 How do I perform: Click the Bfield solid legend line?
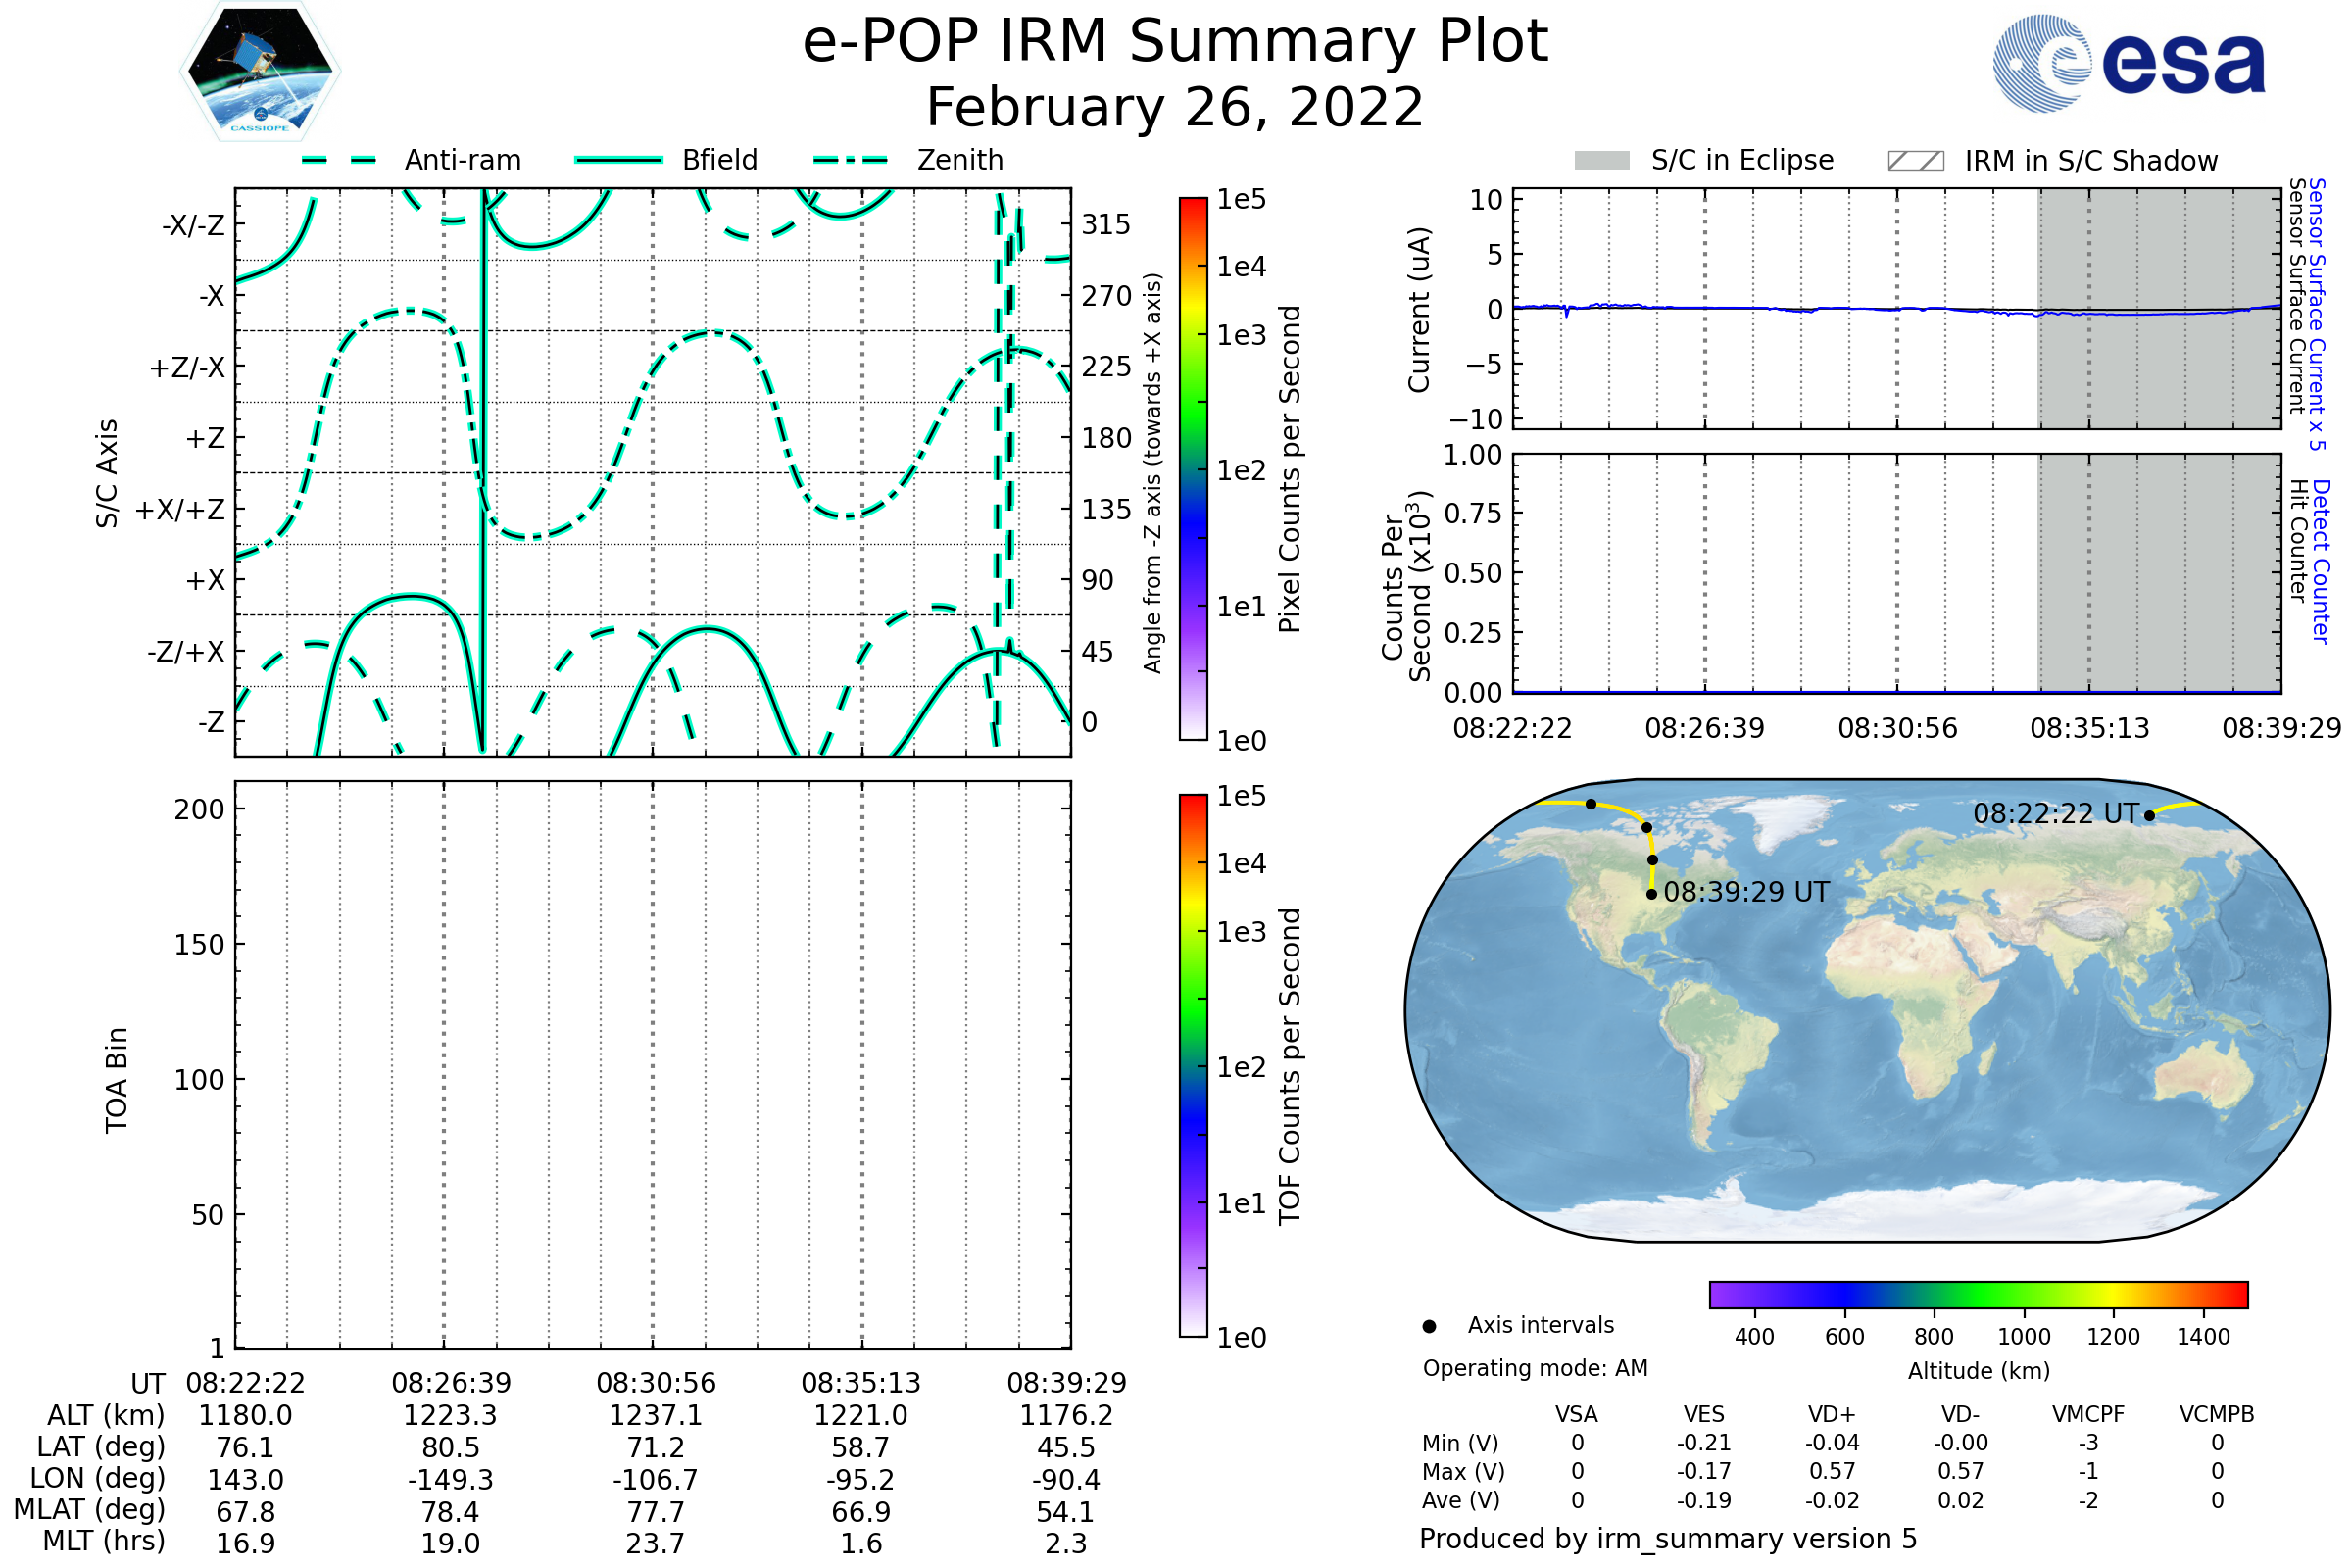point(618,160)
